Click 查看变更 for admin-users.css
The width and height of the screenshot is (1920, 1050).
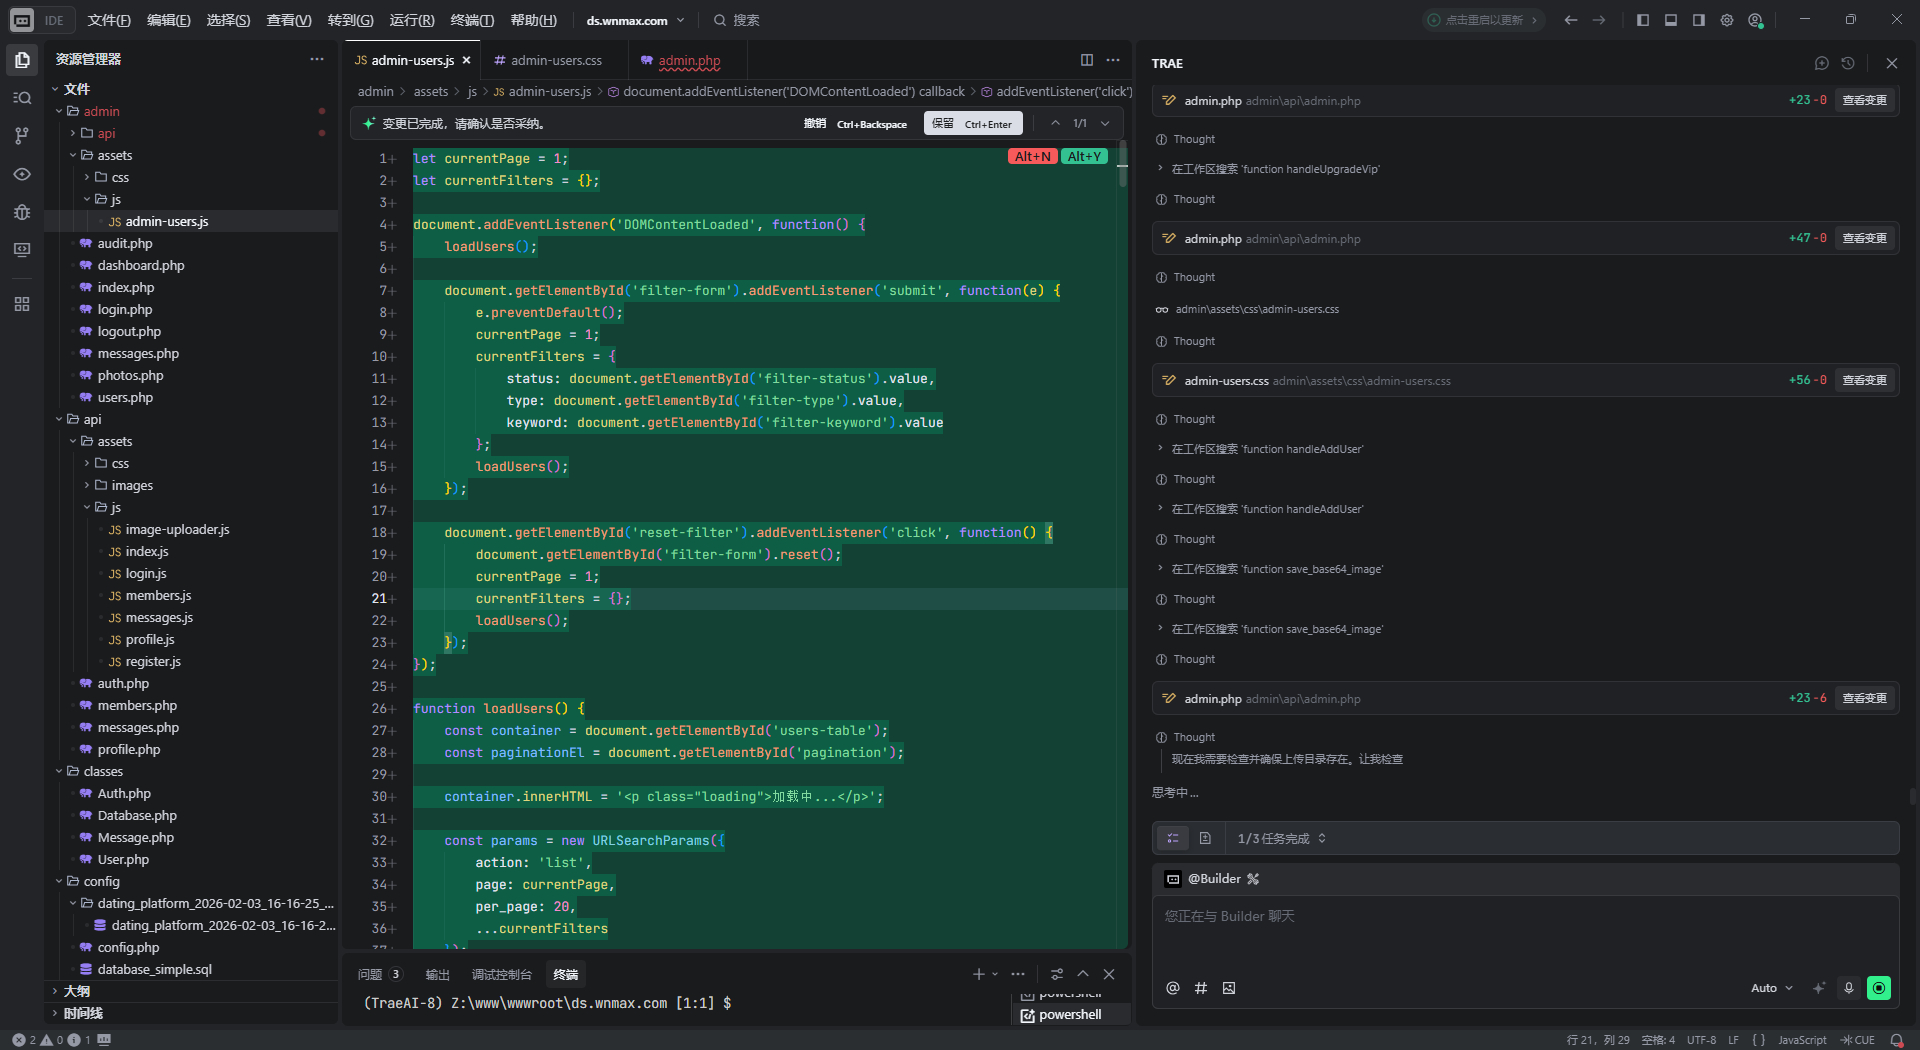click(1864, 380)
